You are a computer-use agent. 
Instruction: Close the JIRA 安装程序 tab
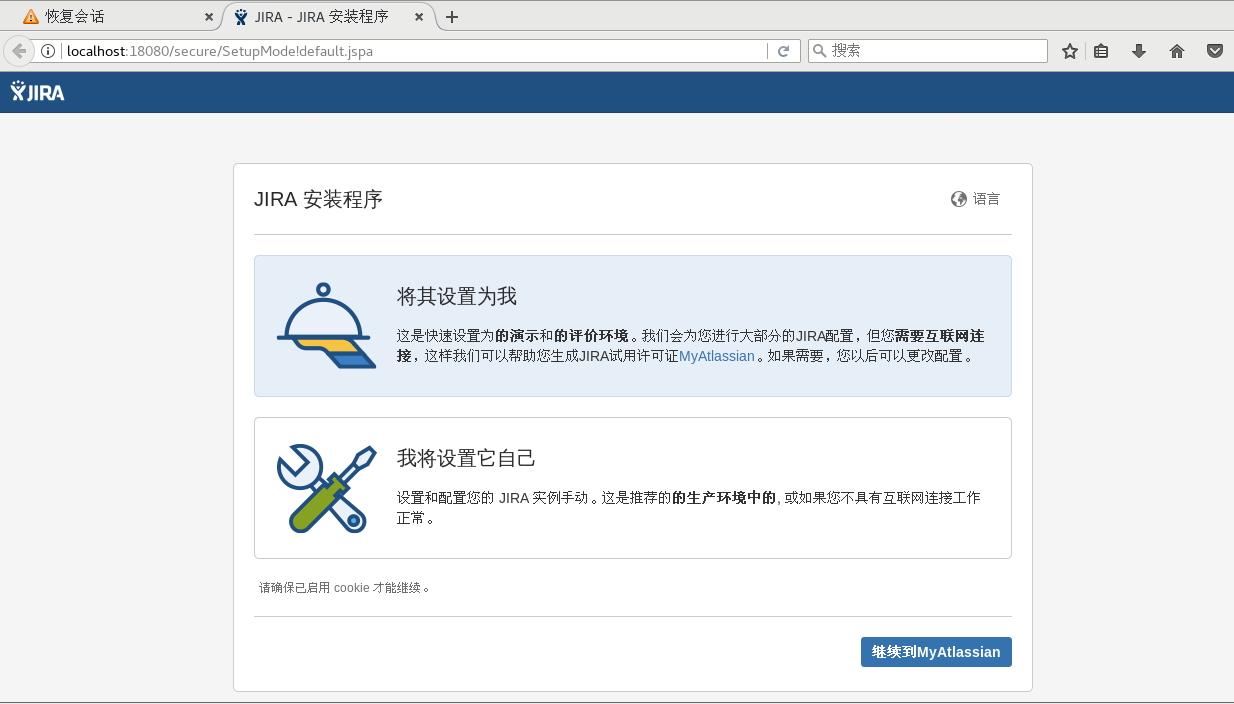(421, 17)
